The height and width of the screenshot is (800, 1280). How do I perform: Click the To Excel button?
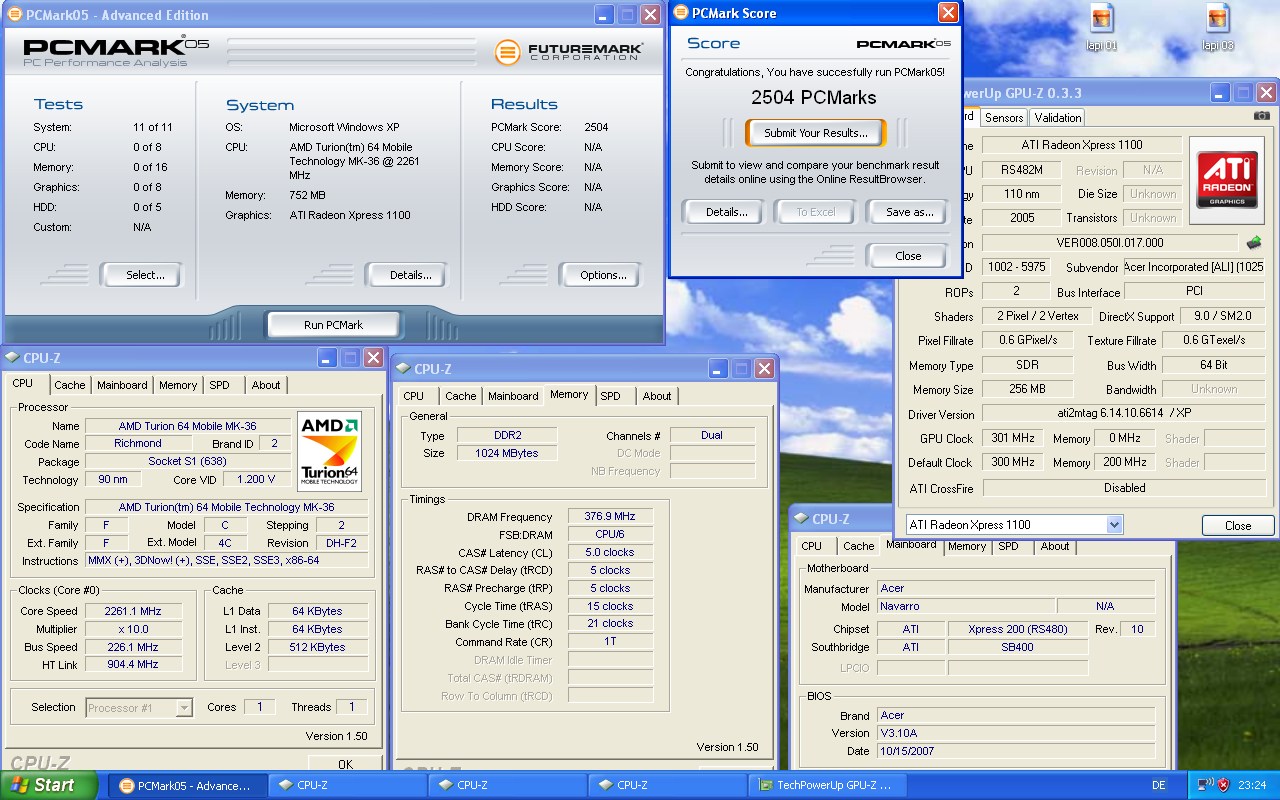click(815, 212)
